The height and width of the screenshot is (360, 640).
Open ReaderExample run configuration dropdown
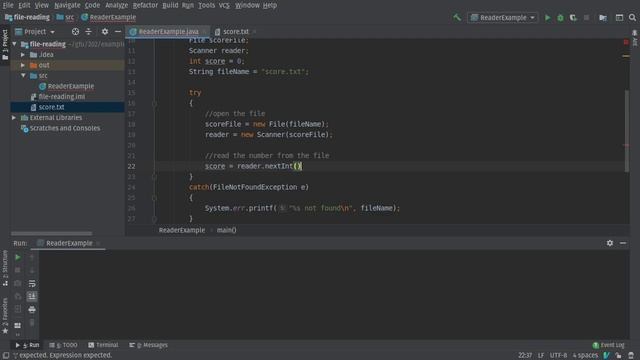(502, 18)
